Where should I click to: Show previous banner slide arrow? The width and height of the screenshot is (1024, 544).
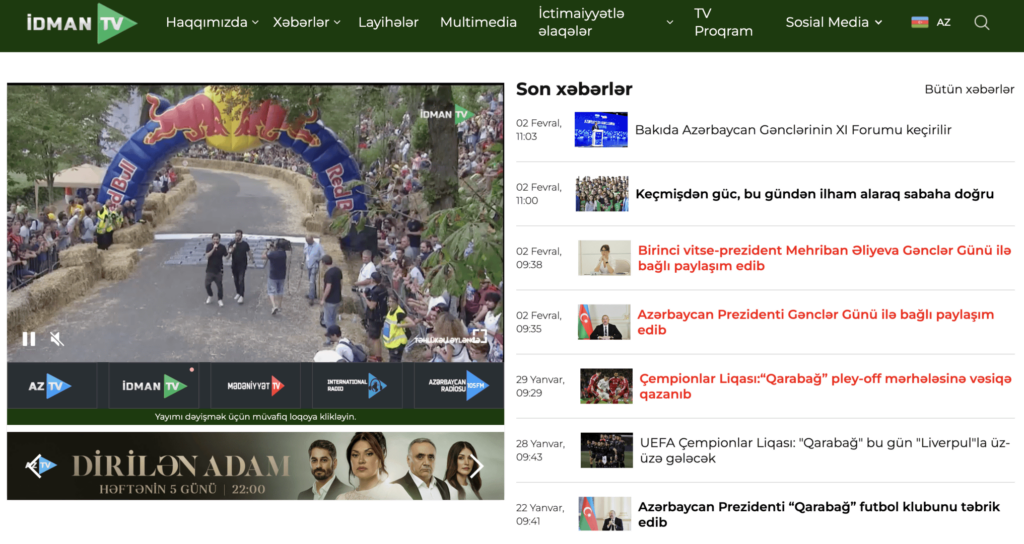(33, 466)
